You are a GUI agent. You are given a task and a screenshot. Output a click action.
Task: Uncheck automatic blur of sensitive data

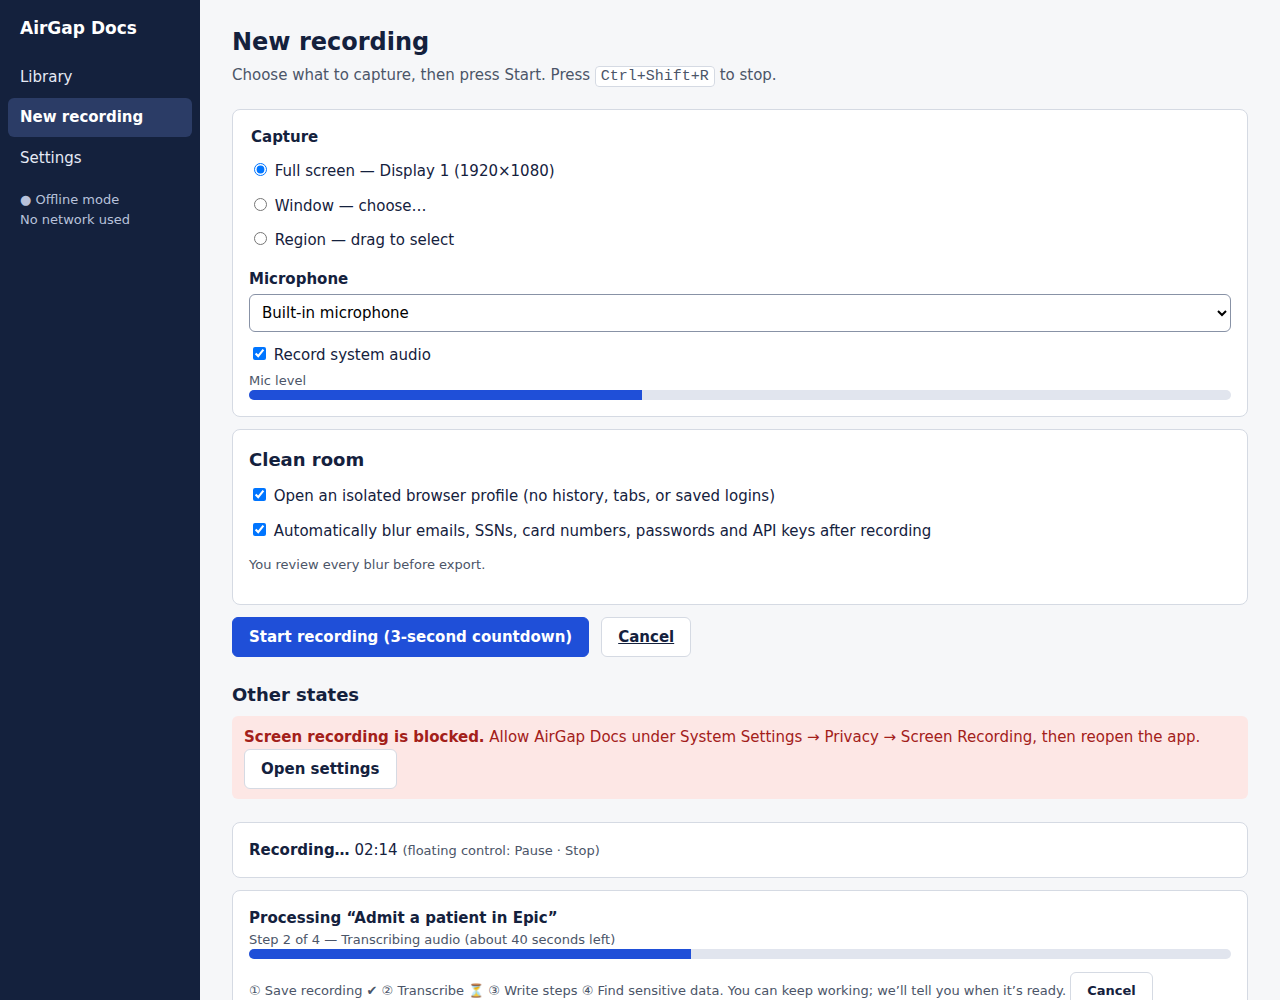coord(259,530)
